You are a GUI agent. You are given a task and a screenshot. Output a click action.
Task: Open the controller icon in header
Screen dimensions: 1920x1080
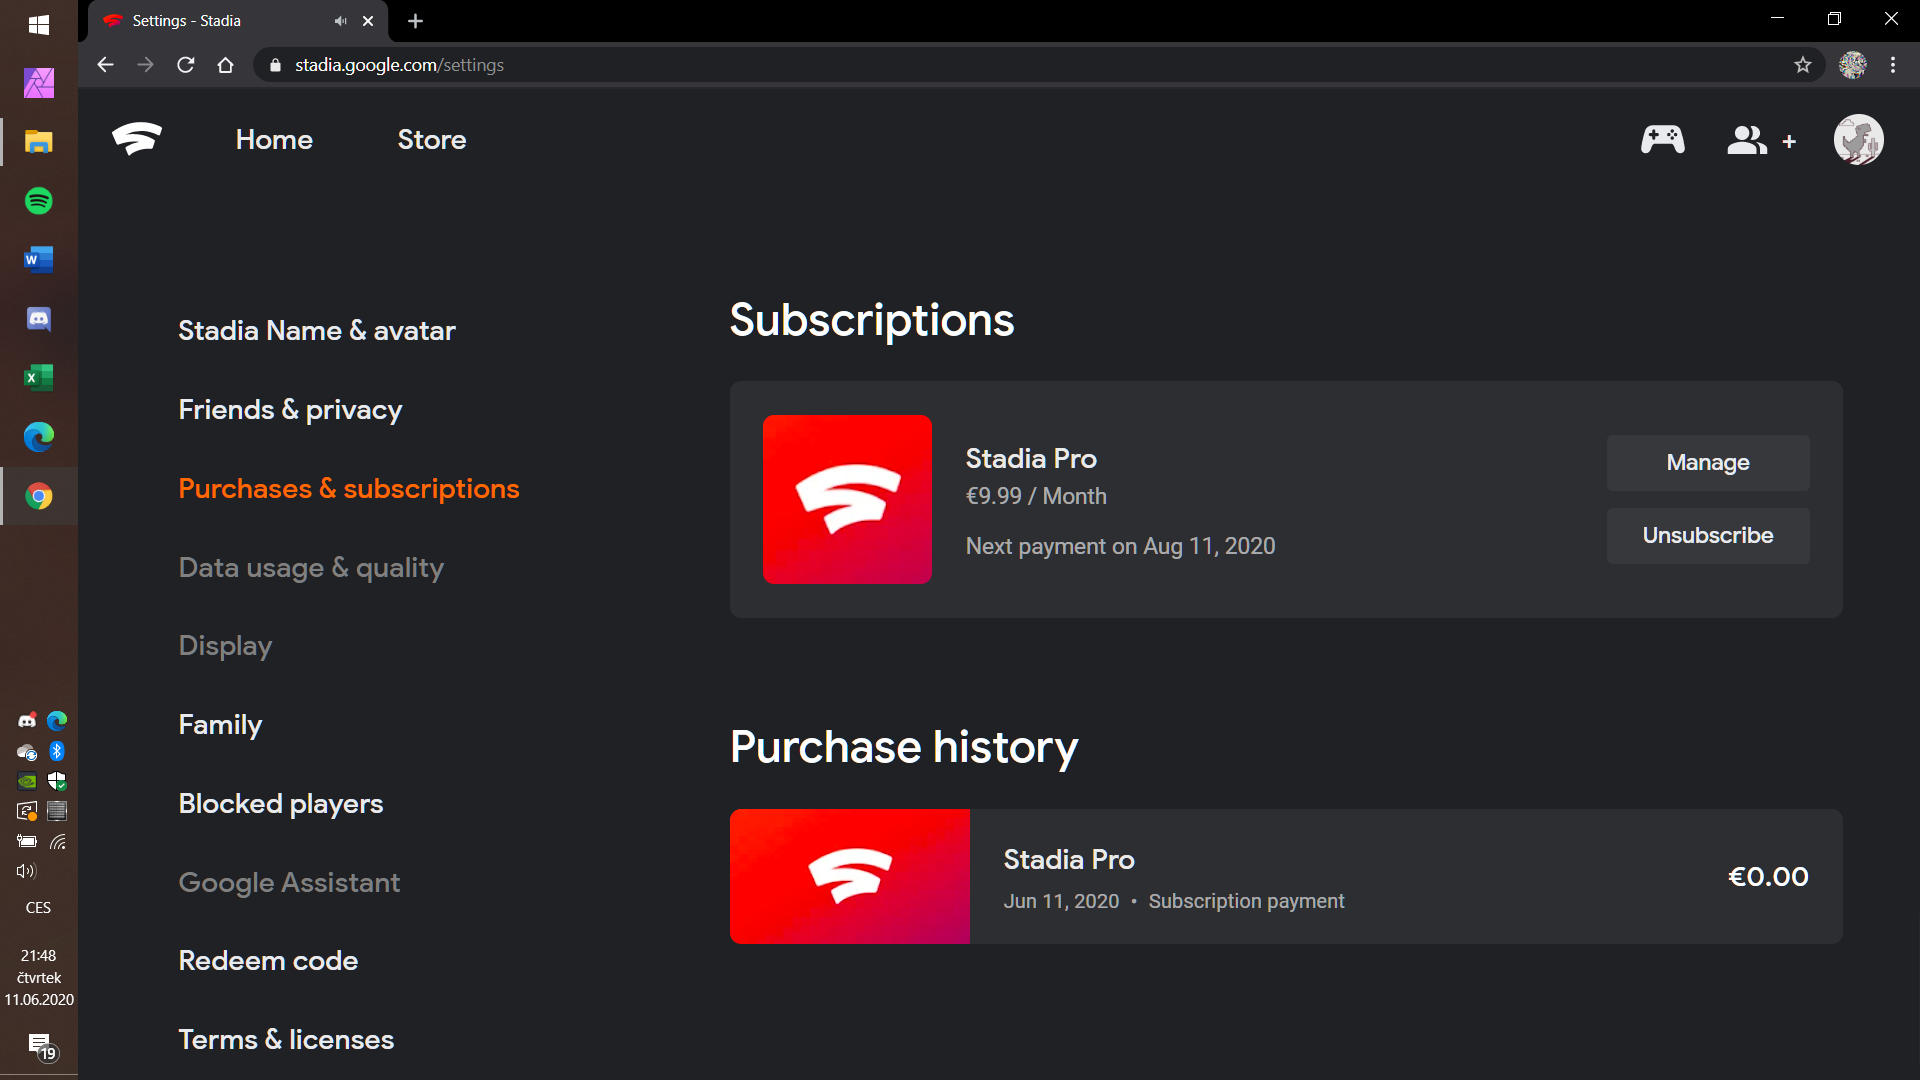1662,140
